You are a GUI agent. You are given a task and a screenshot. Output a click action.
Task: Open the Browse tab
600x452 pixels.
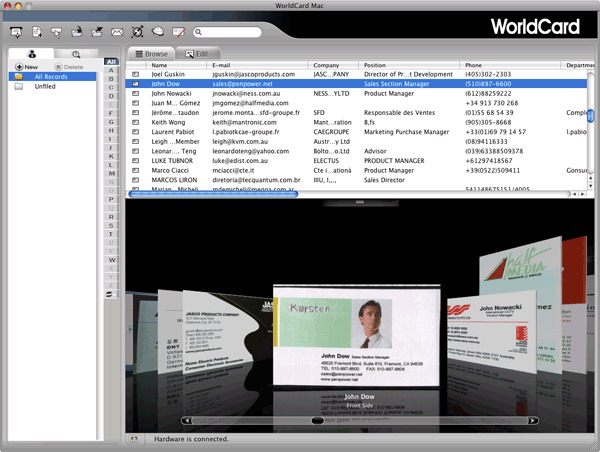[x=152, y=54]
